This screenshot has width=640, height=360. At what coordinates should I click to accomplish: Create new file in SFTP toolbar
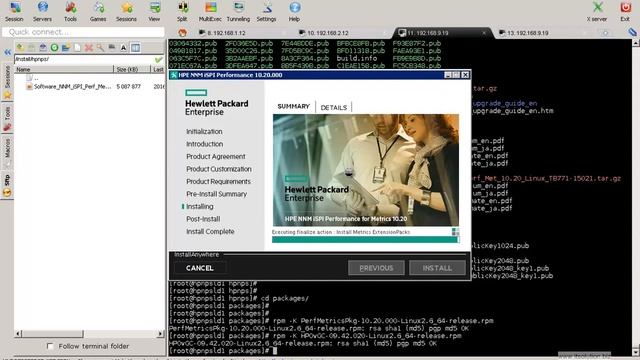[77, 48]
